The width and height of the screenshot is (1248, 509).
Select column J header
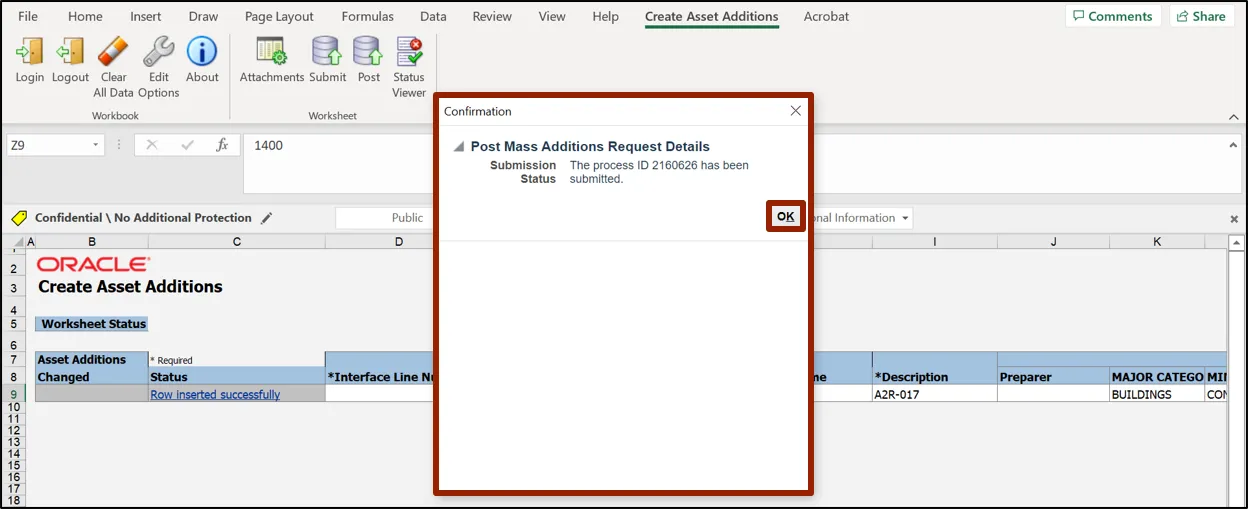1053,242
